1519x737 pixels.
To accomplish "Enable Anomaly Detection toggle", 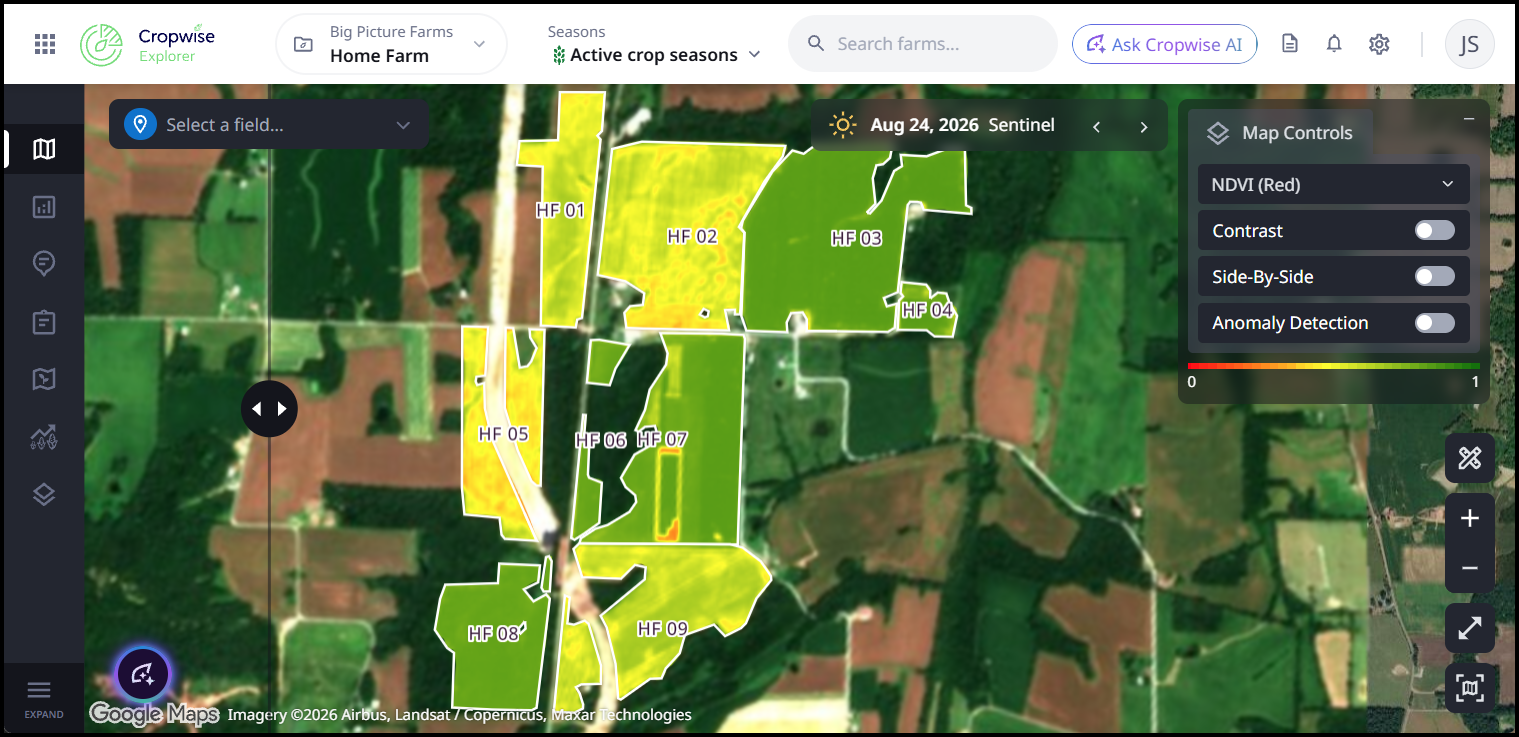I will pyautogui.click(x=1435, y=323).
